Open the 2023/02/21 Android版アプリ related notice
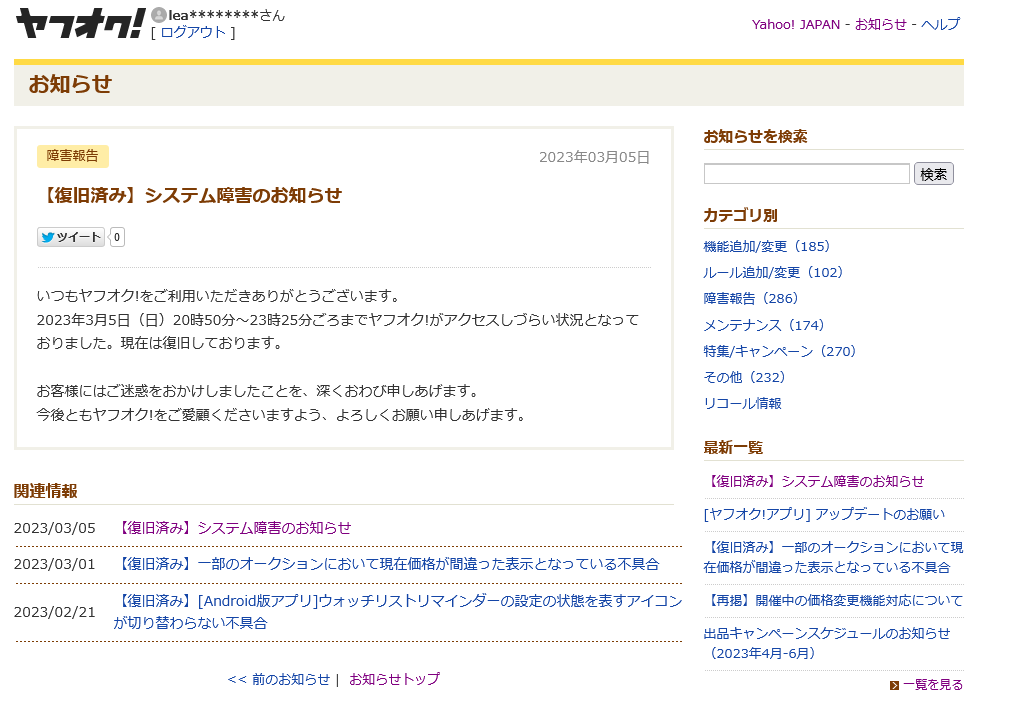This screenshot has height=706, width=1010. 398,612
